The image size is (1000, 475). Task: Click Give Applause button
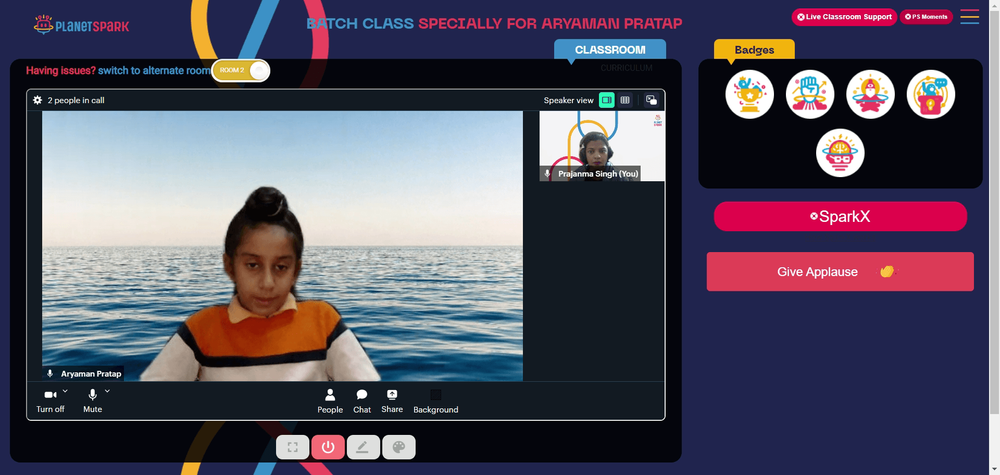point(840,272)
